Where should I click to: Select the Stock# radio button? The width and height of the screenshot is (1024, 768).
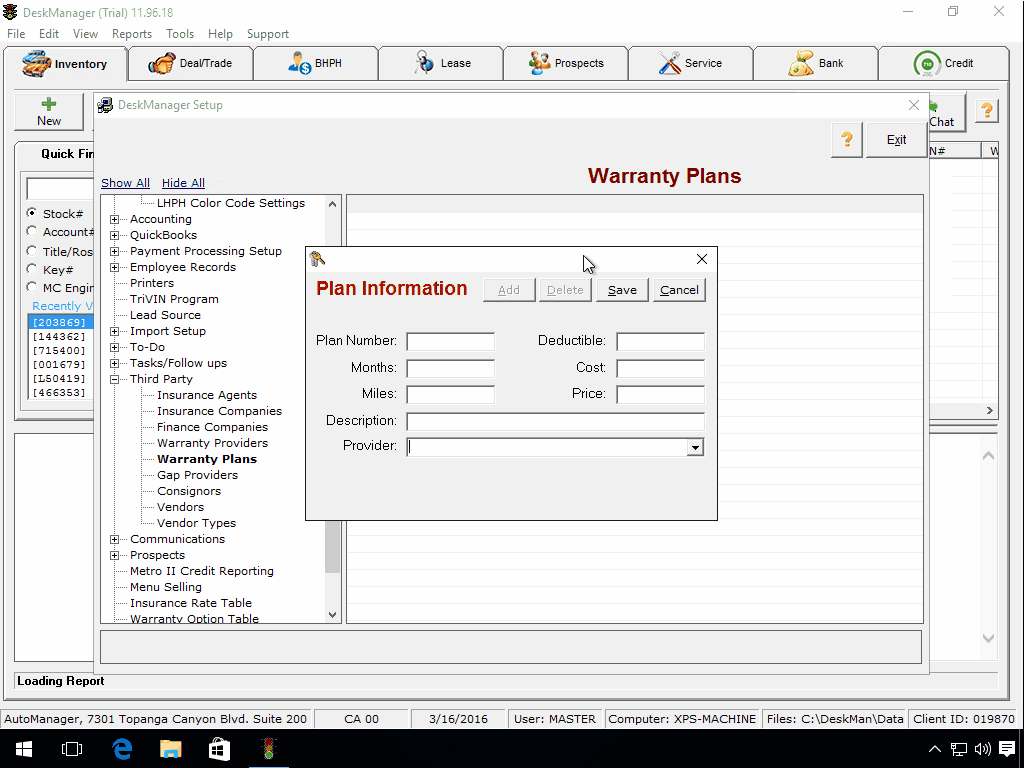tap(33, 213)
